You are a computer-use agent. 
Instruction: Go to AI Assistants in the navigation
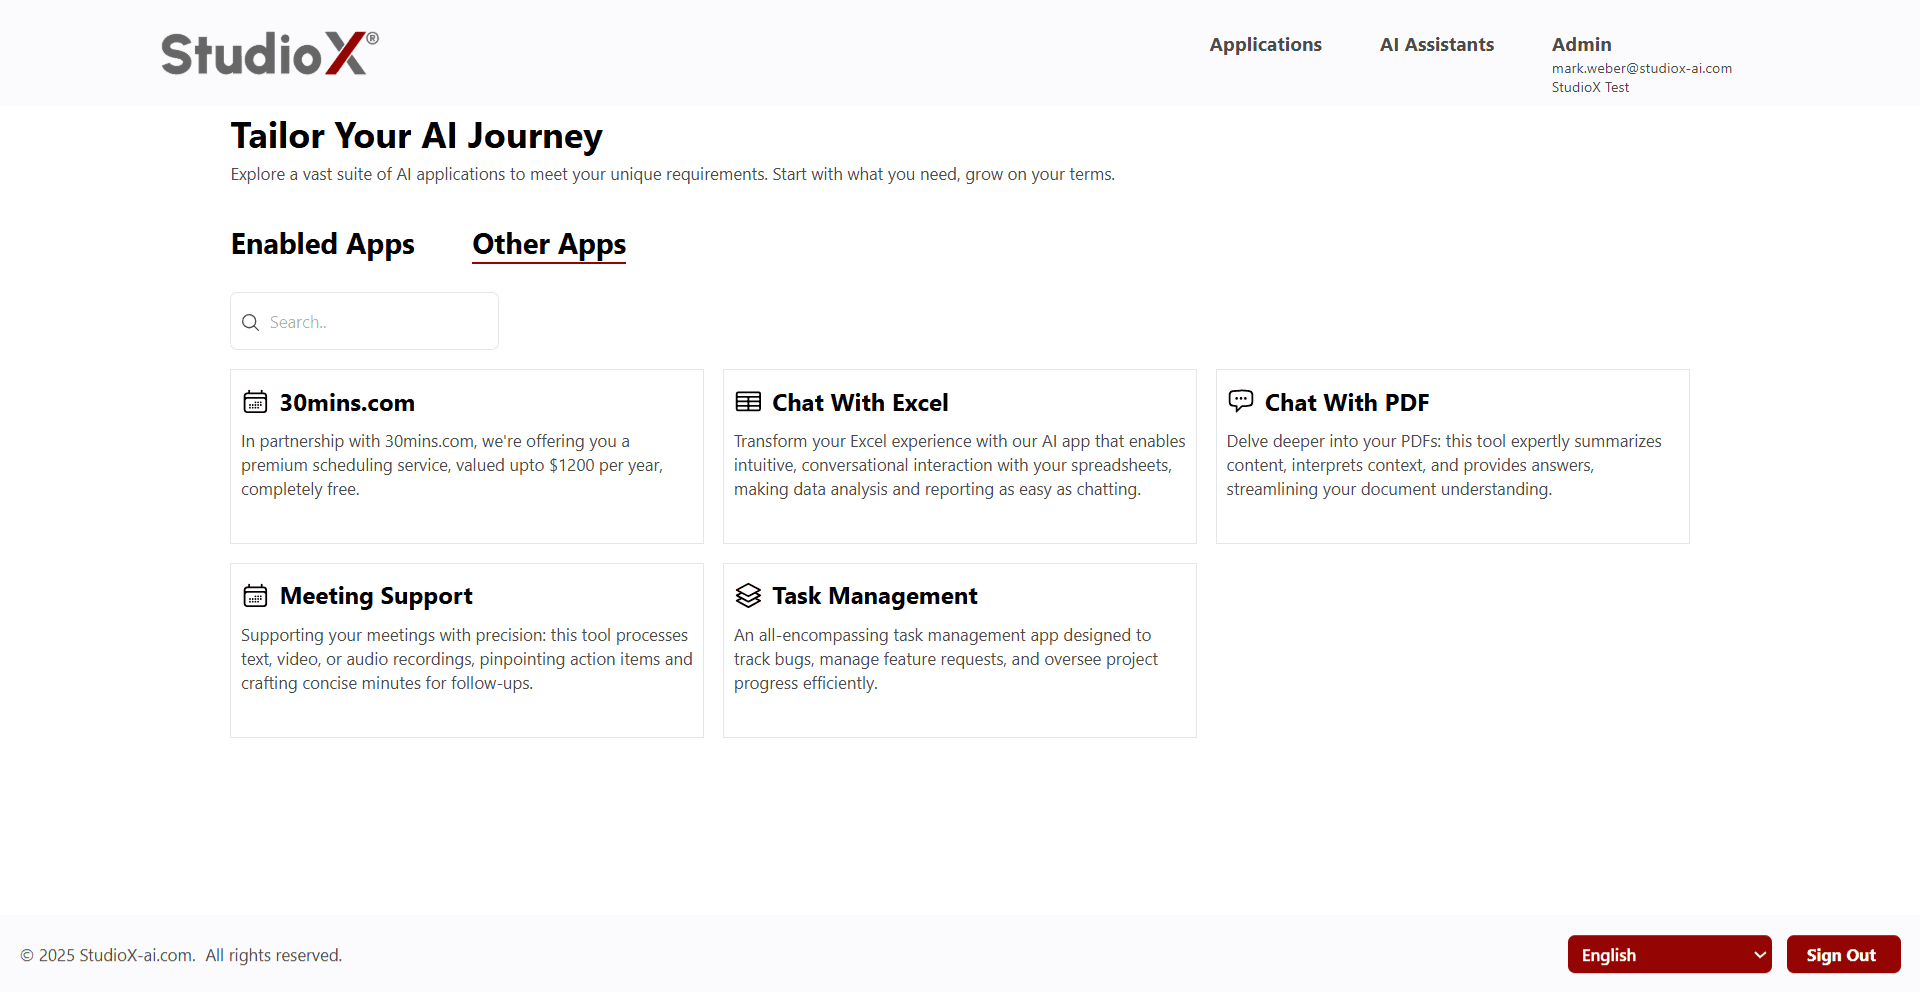point(1436,44)
